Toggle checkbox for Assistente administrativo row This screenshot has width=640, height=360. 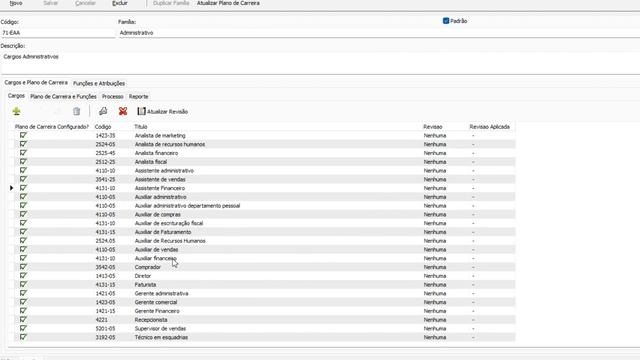pyautogui.click(x=23, y=170)
